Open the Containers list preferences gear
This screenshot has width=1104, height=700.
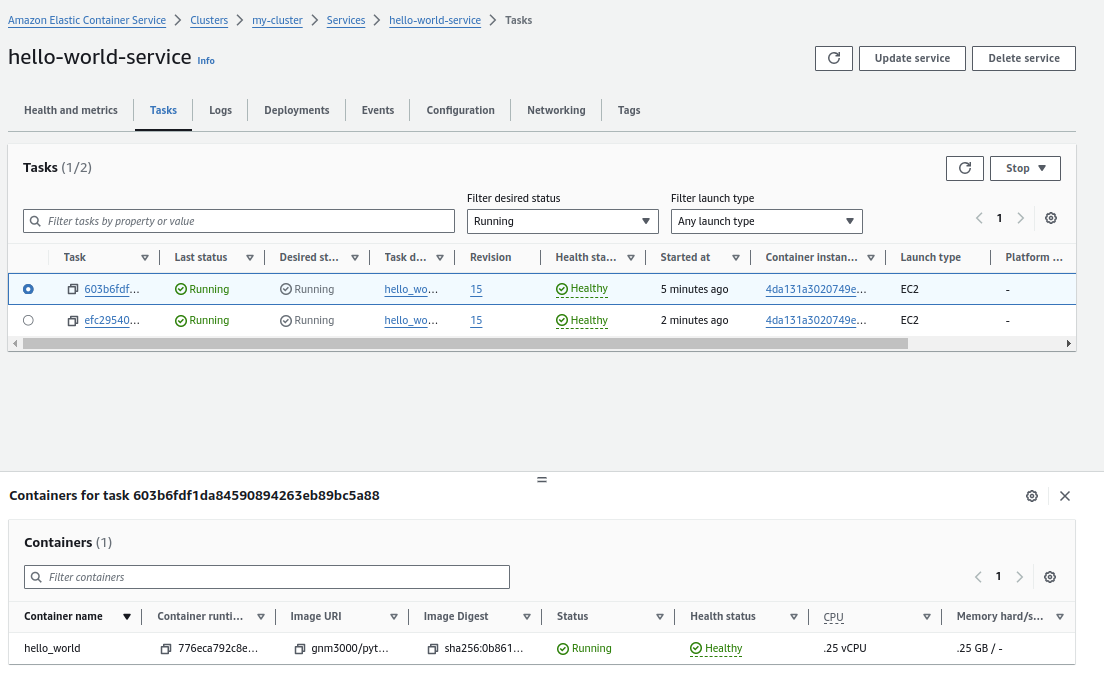1049,577
